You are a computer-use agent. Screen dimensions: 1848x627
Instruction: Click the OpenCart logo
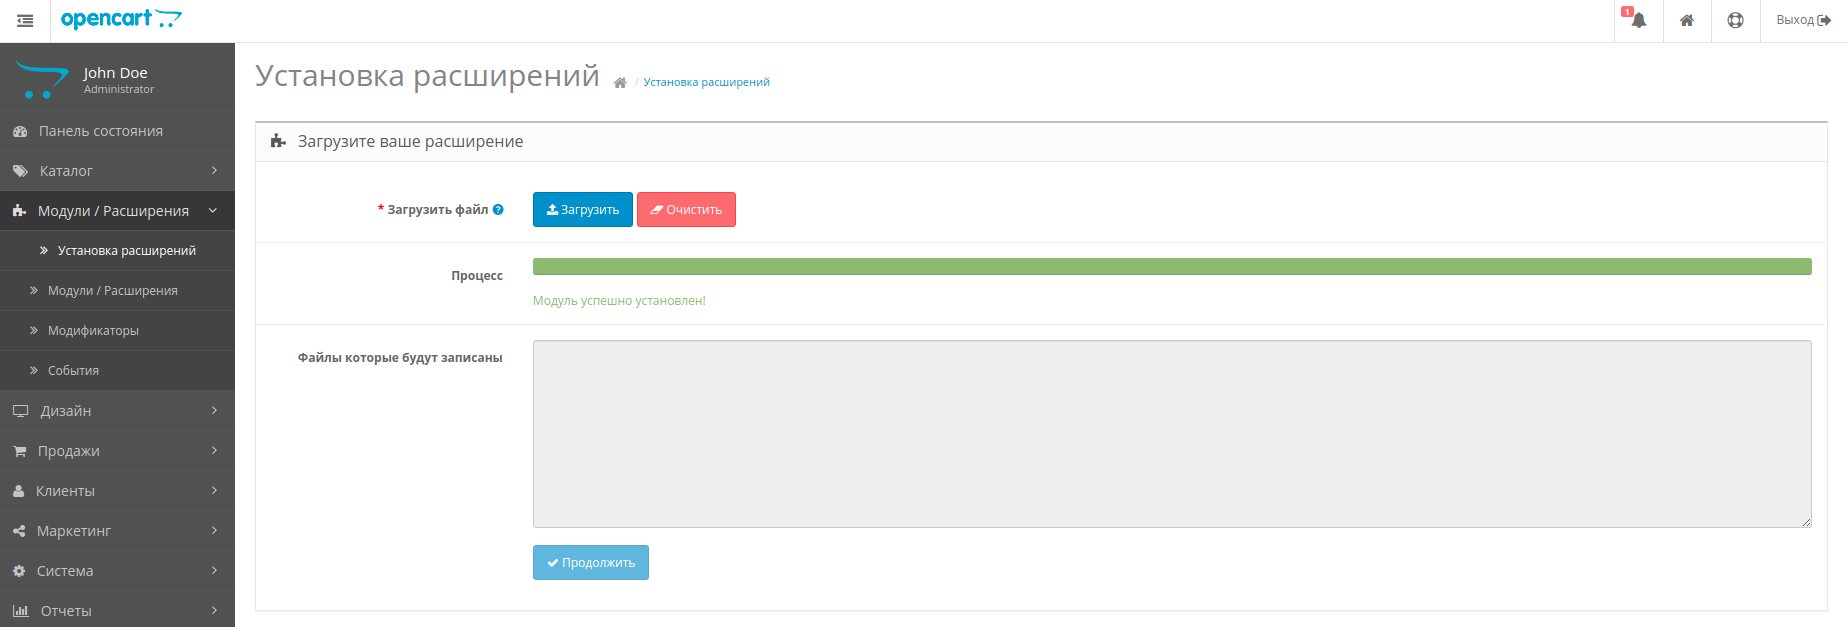click(x=121, y=19)
